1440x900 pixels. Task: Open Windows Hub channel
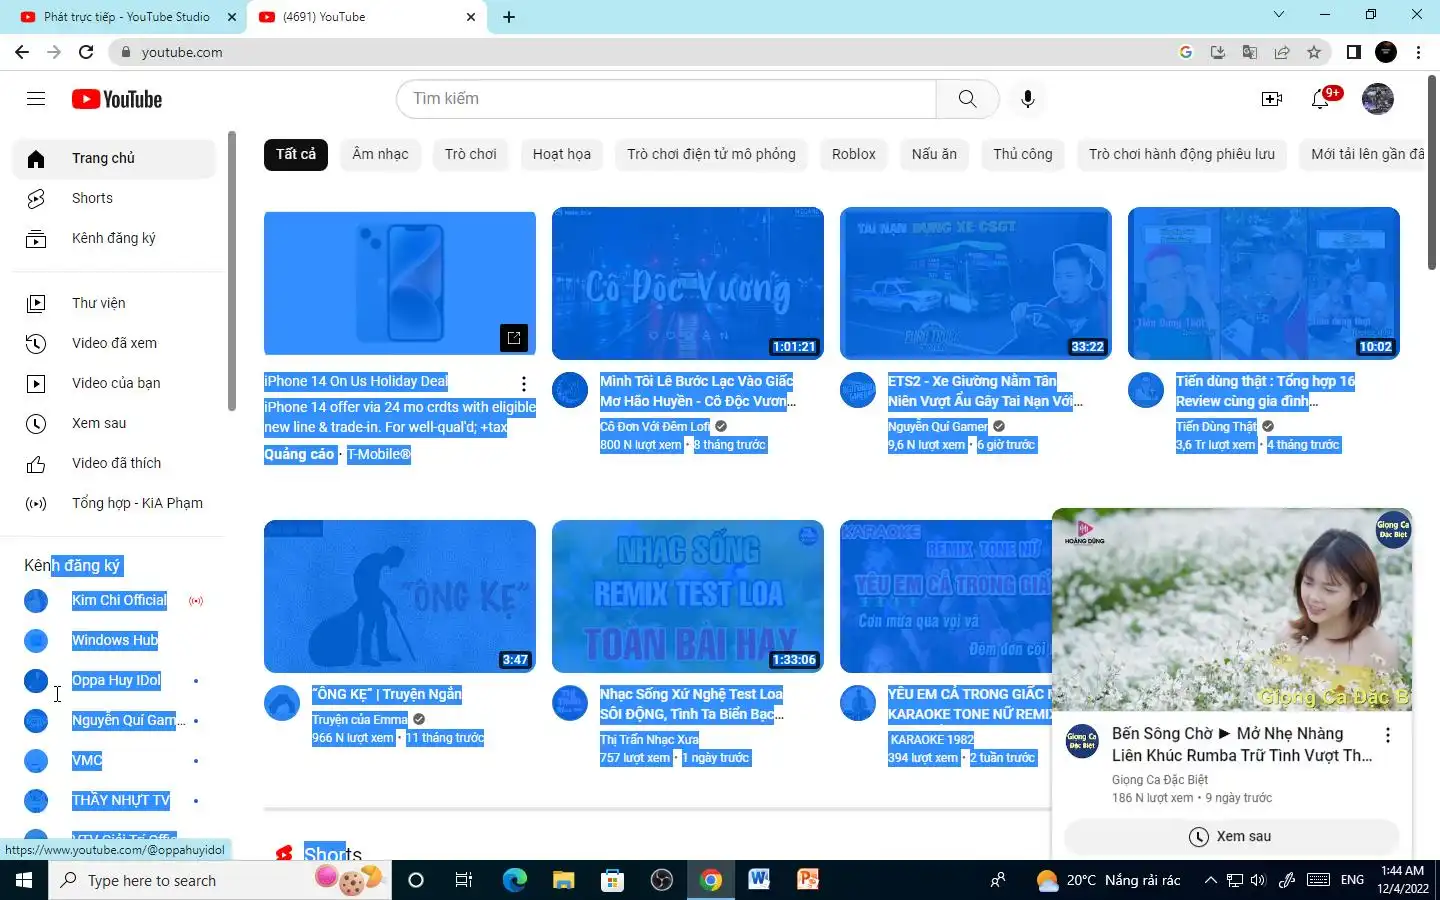(114, 640)
